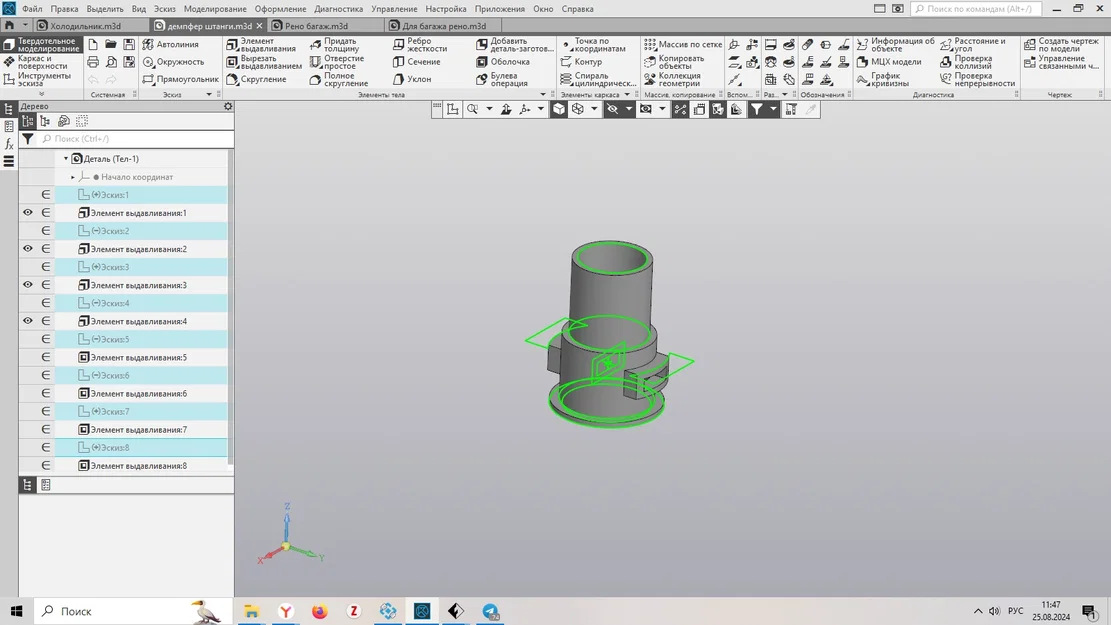Use Придать толщину command
Viewport: 1111px width, 625px height.
pos(334,45)
